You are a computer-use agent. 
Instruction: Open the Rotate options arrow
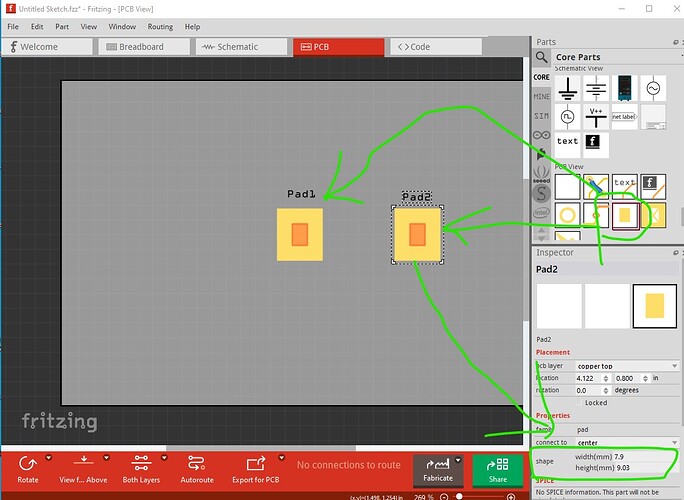pyautogui.click(x=48, y=458)
